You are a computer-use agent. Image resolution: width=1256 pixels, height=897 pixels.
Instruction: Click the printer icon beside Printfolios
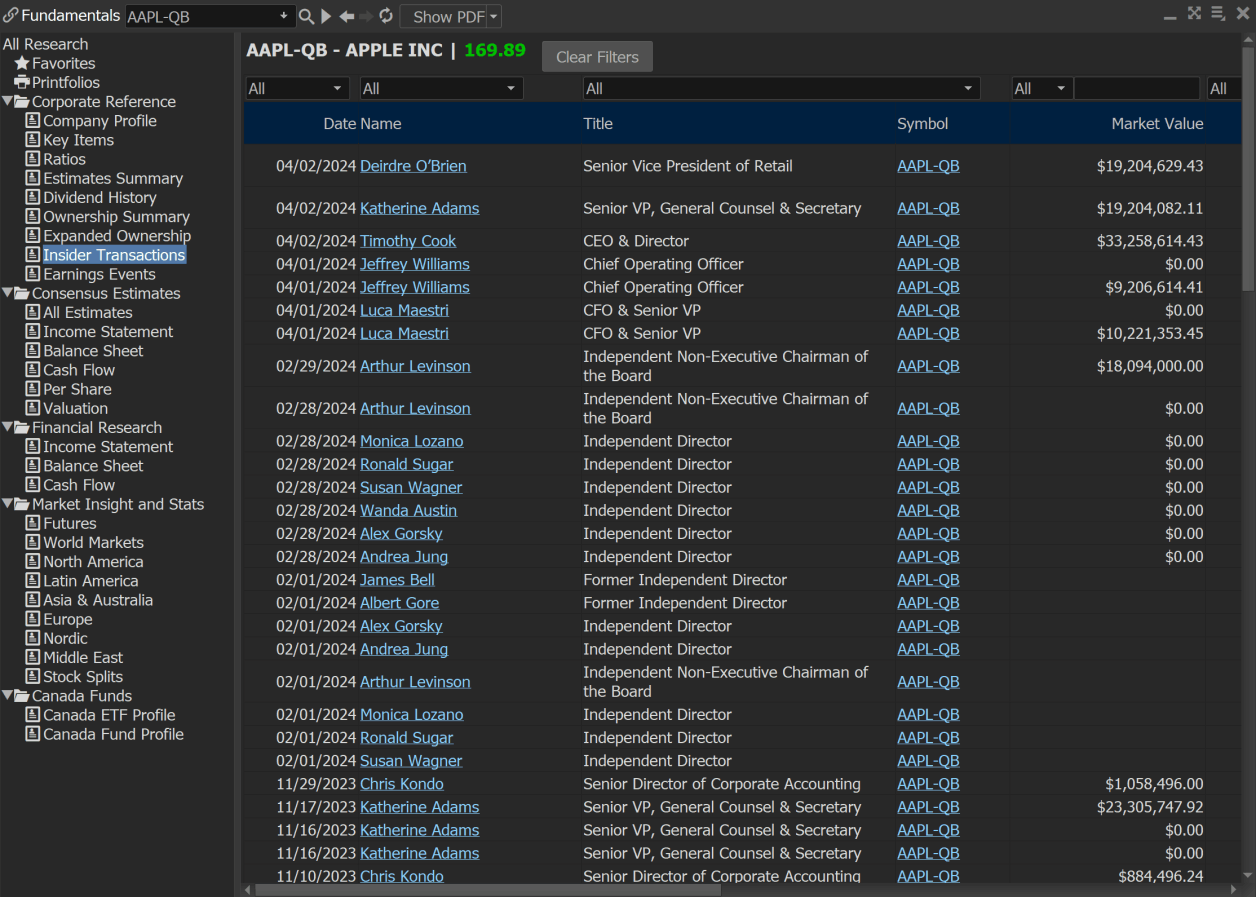click(x=22, y=82)
